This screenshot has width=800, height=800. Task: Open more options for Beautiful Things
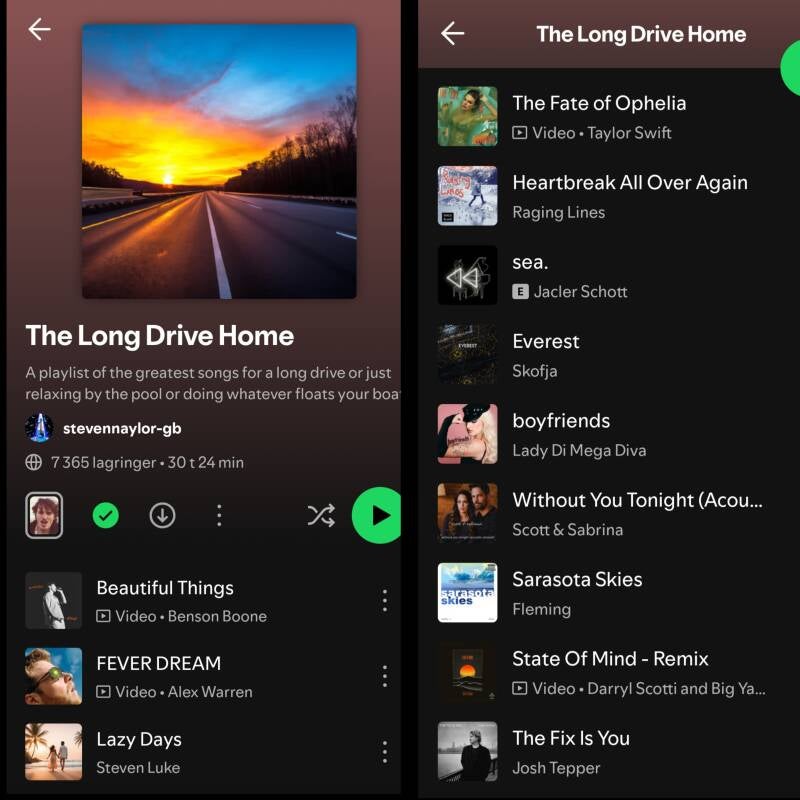(385, 601)
